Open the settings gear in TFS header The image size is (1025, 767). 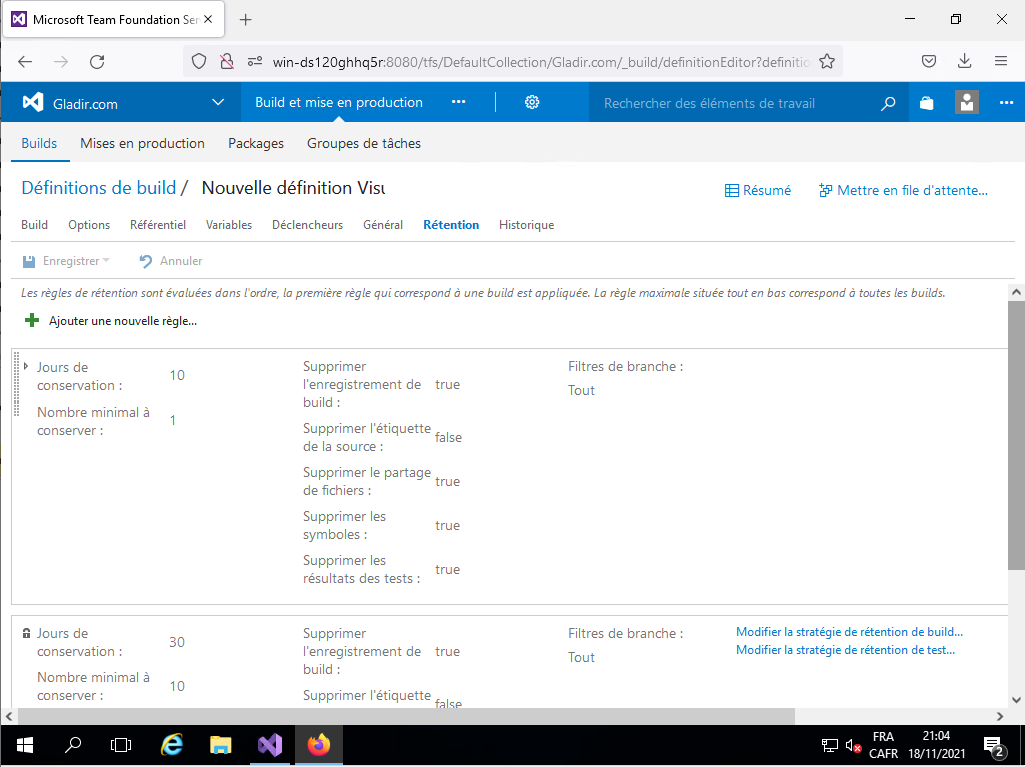[x=532, y=102]
